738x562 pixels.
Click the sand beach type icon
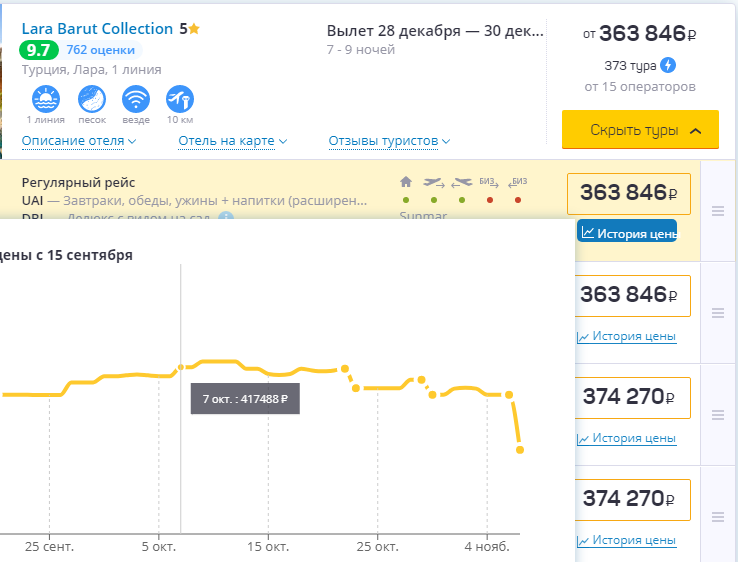coord(92,99)
